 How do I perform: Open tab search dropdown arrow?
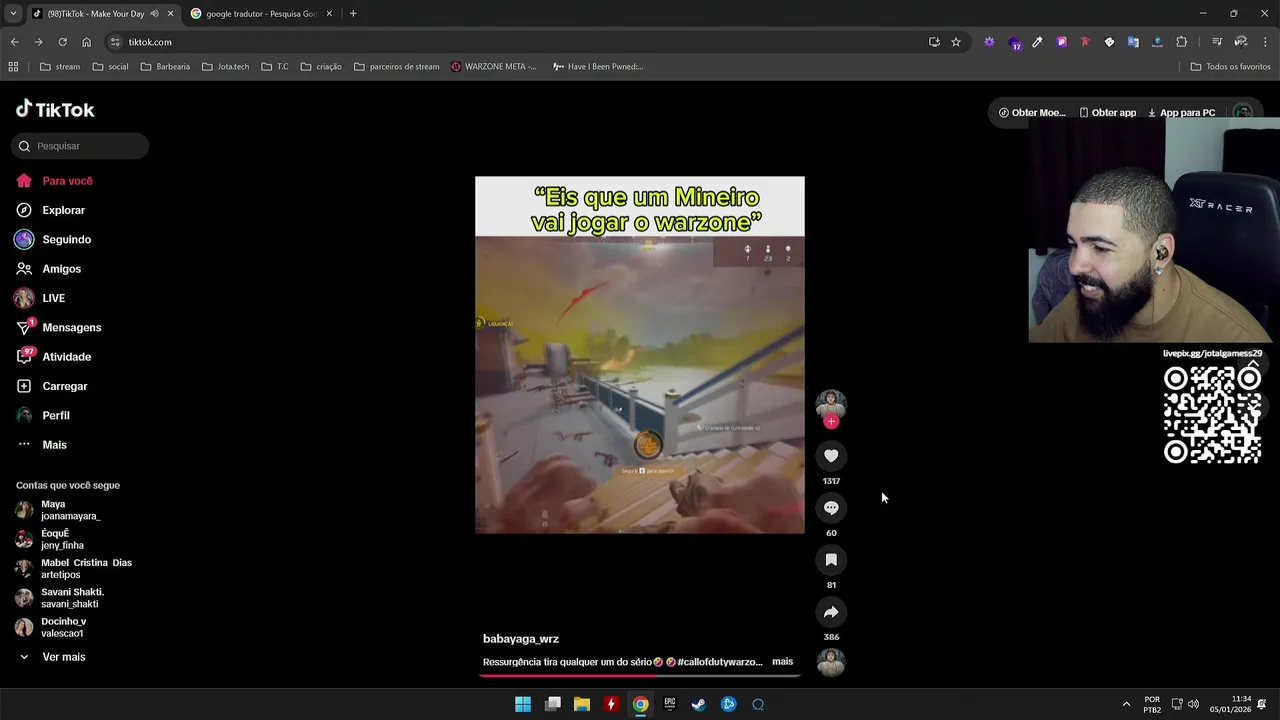13,14
